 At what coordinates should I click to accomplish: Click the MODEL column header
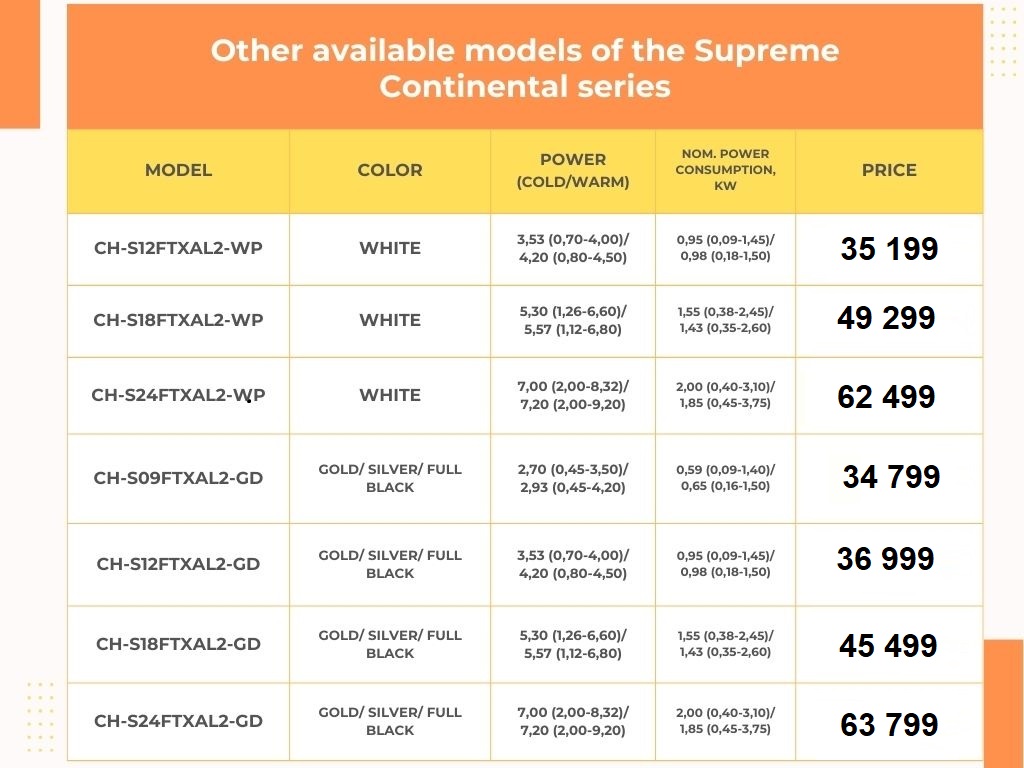point(178,170)
